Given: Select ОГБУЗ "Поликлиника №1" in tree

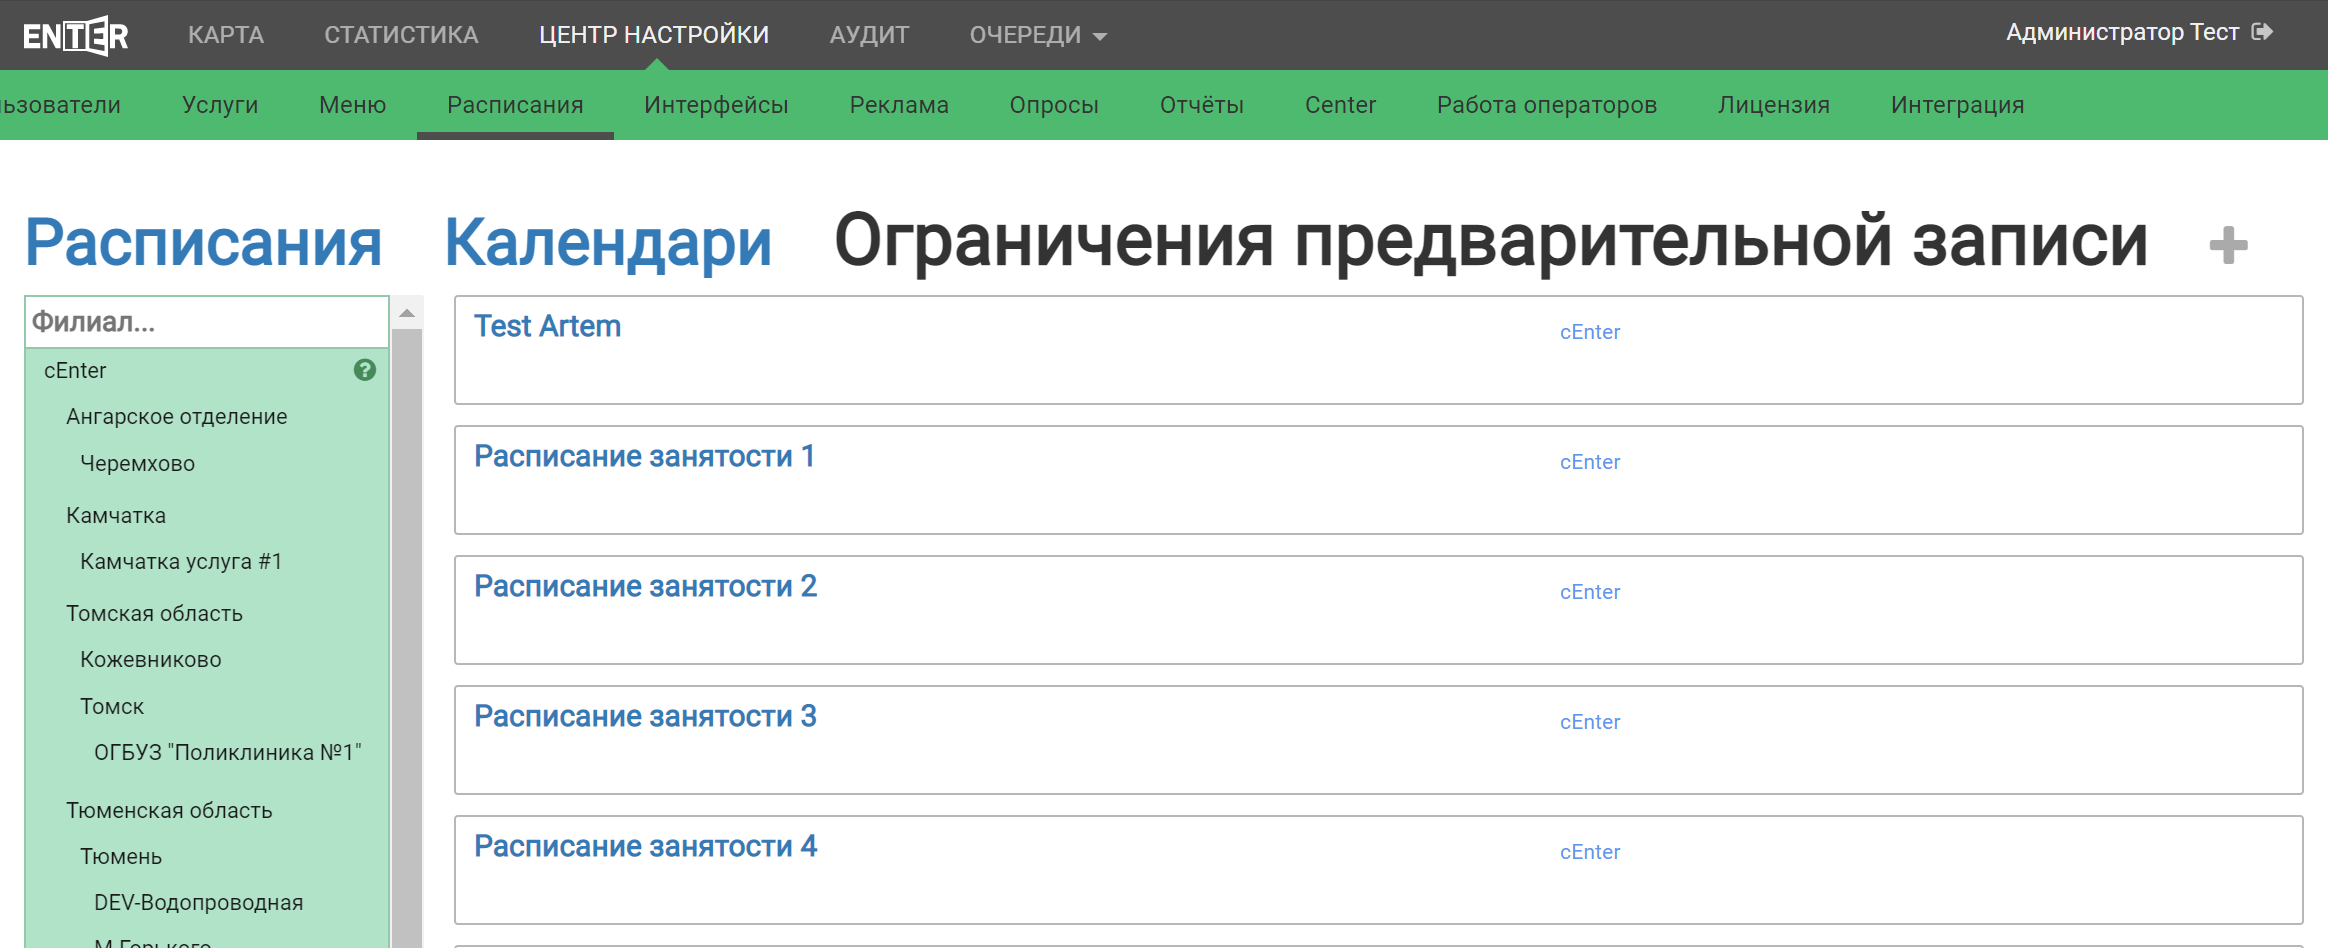Looking at the screenshot, I should click(227, 753).
